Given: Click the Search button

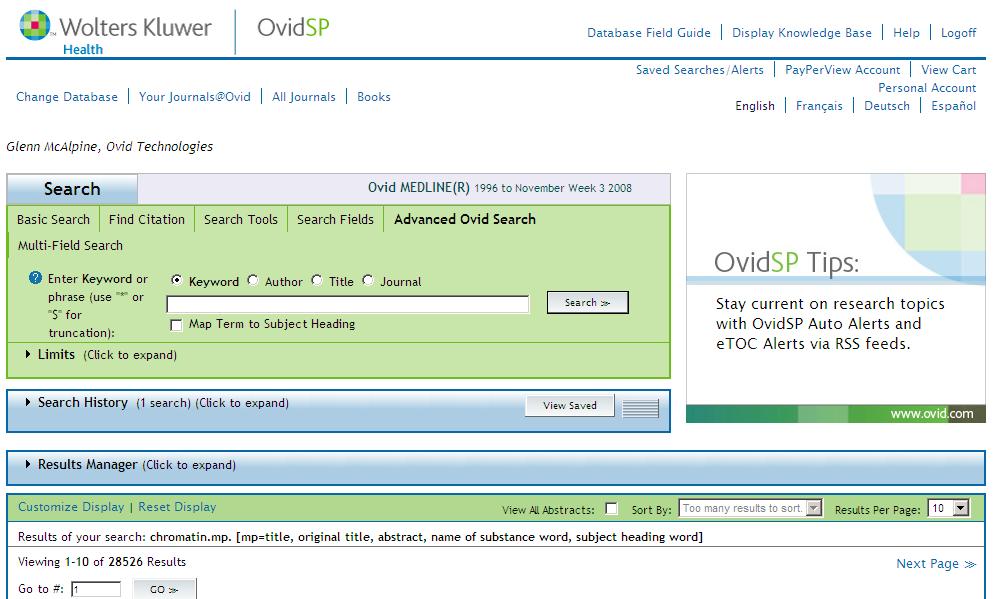Looking at the screenshot, I should (588, 303).
